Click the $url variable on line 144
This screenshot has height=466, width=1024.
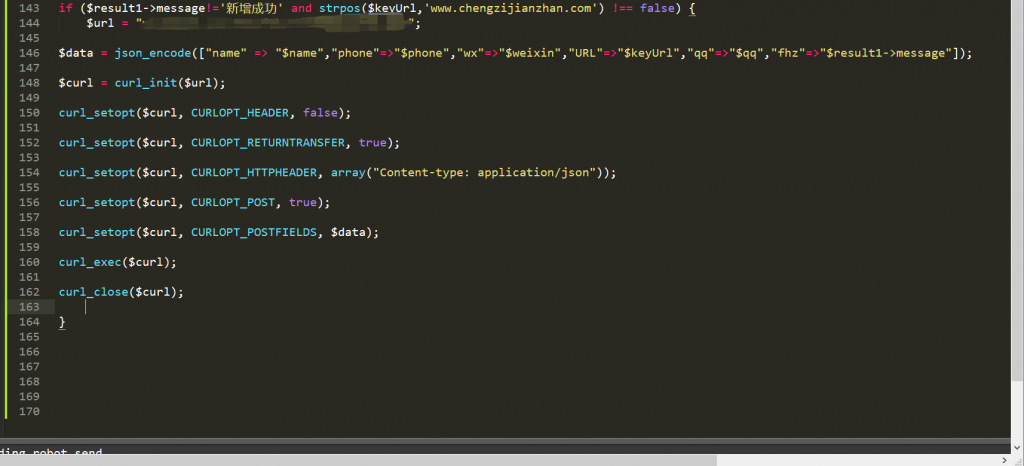(x=100, y=22)
